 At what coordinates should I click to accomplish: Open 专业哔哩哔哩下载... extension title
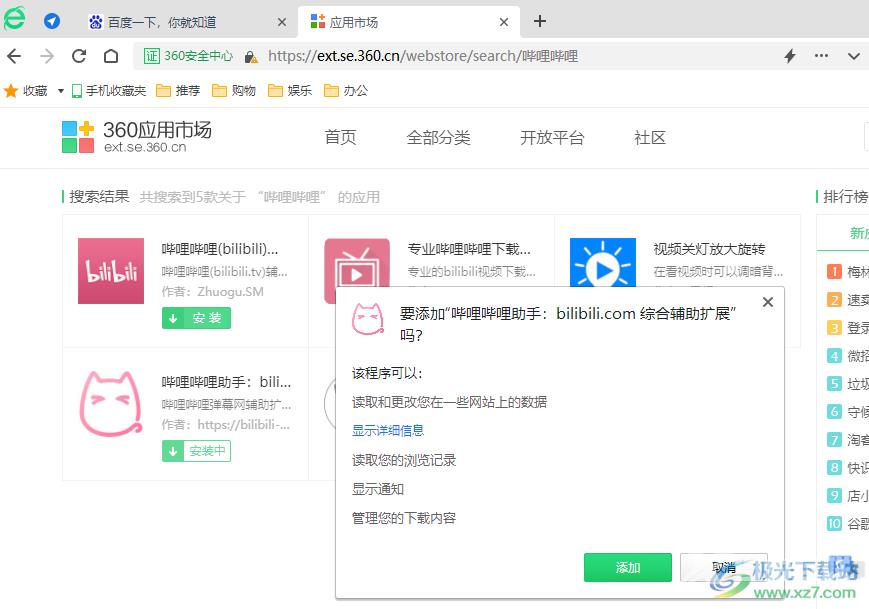click(x=469, y=249)
